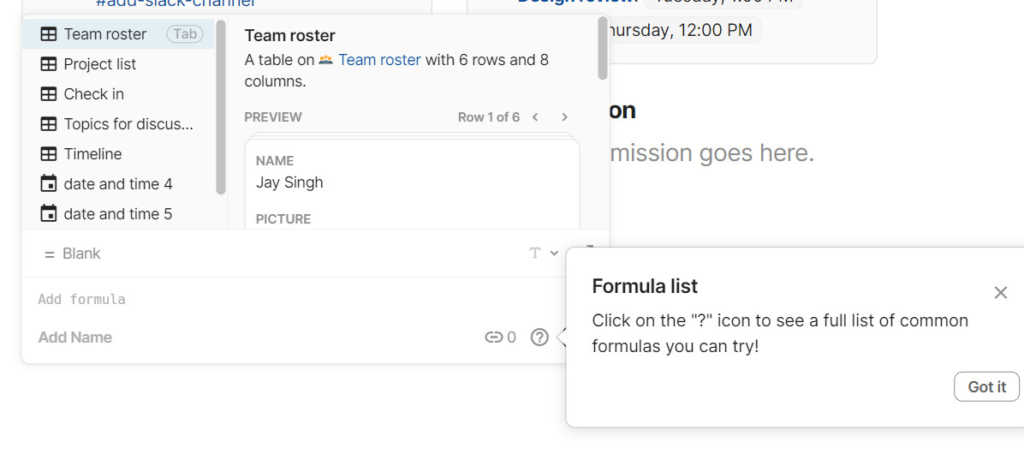
Task: Click the preview panel scrollbar
Action: tap(603, 48)
